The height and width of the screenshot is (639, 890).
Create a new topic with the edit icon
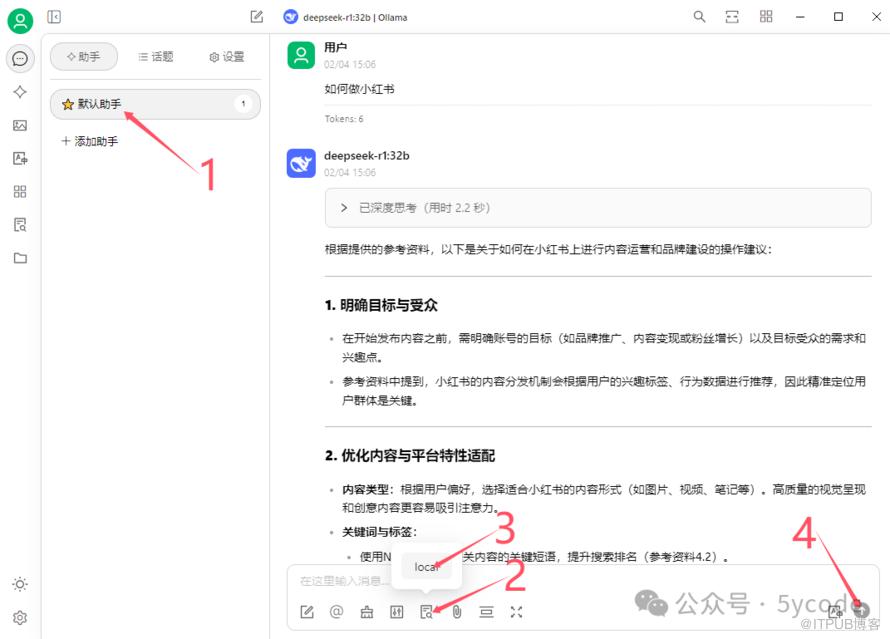pyautogui.click(x=257, y=16)
